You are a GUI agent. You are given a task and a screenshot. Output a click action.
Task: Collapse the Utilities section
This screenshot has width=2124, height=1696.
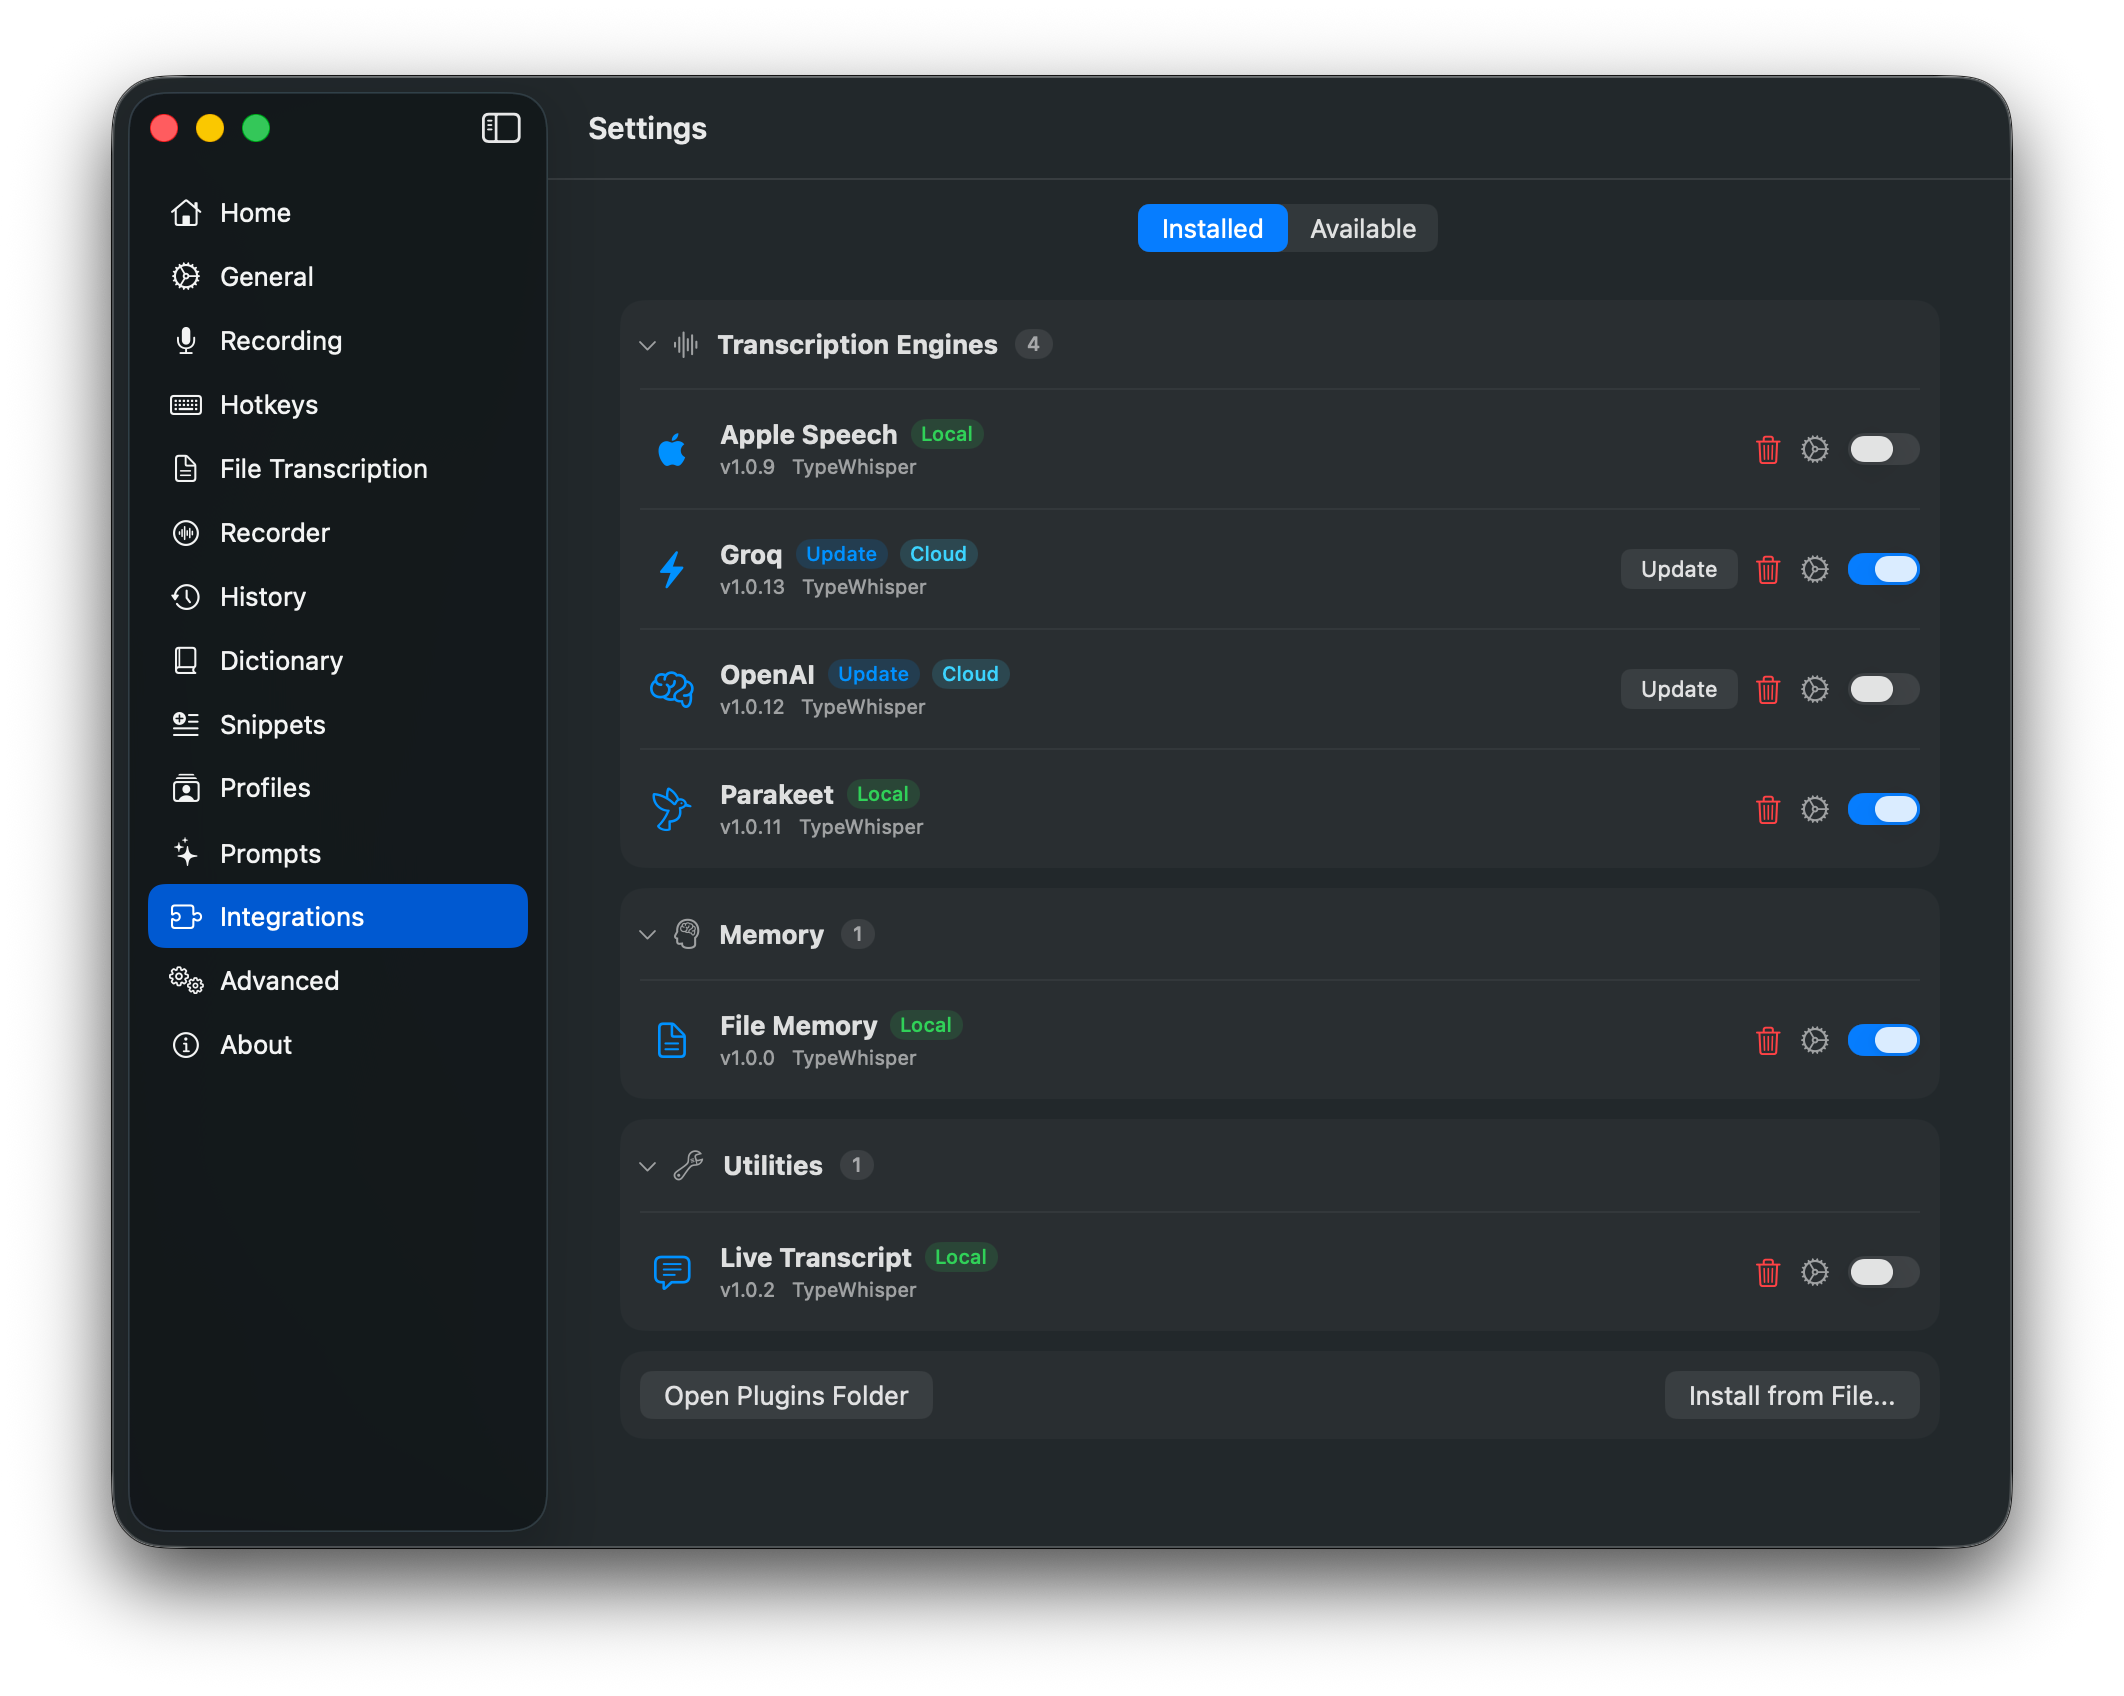pos(648,1165)
